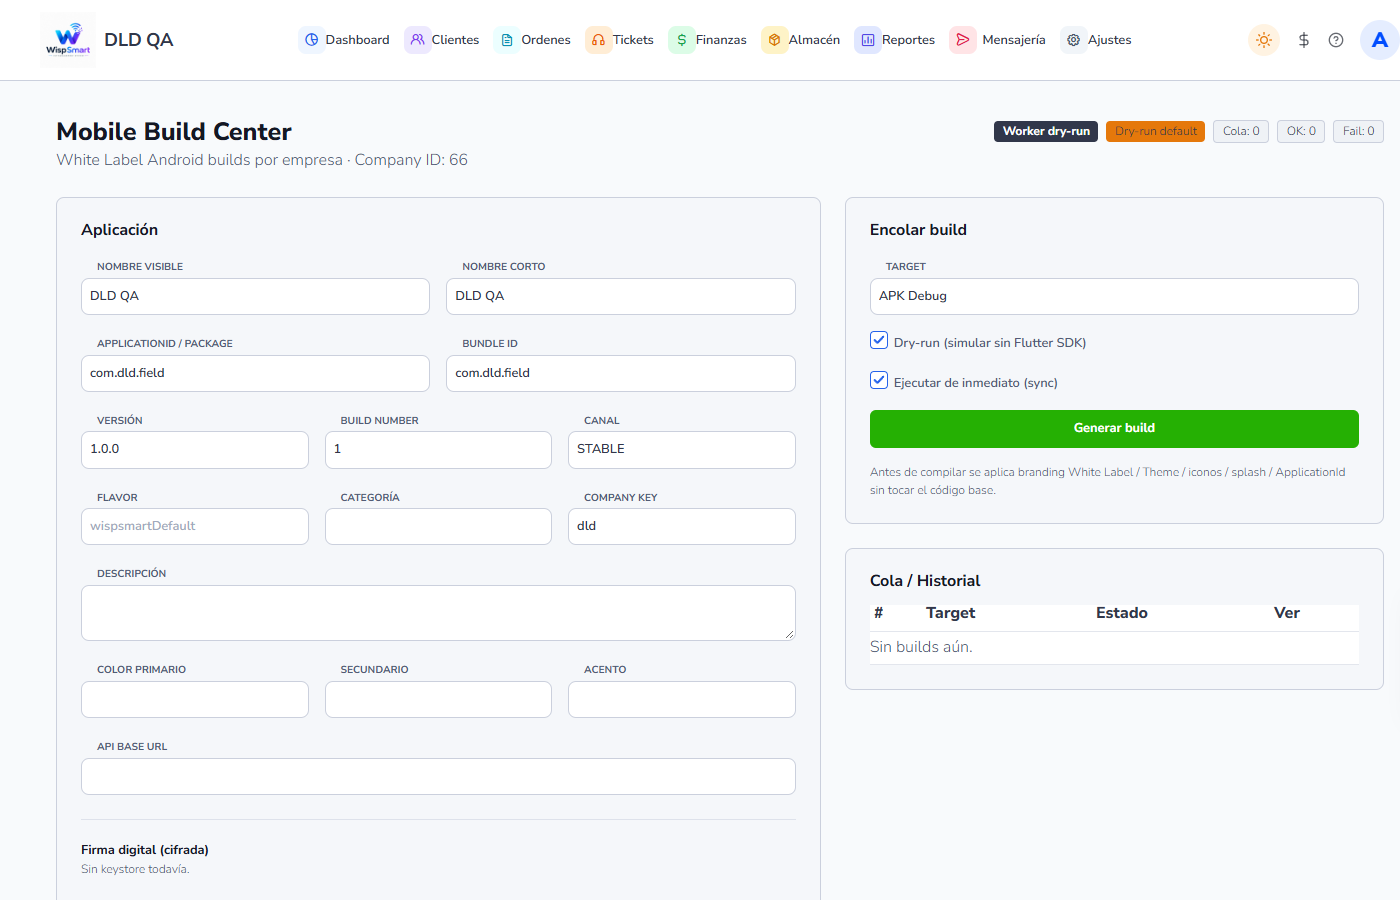Focus the Flavor field
The height and width of the screenshot is (900, 1400).
coord(195,526)
